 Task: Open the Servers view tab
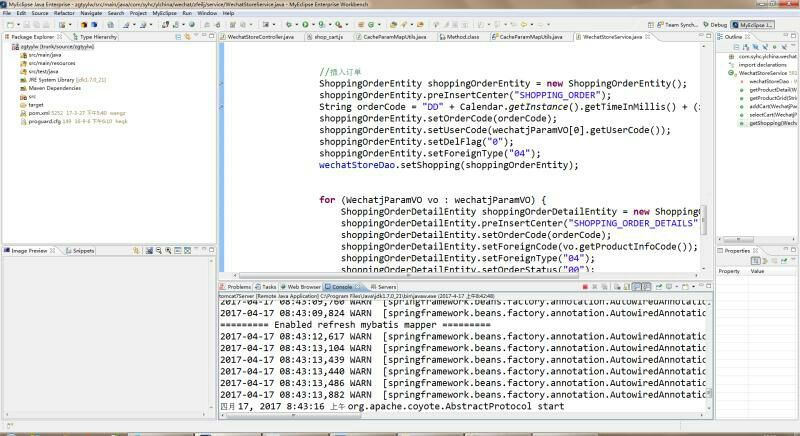(385, 286)
